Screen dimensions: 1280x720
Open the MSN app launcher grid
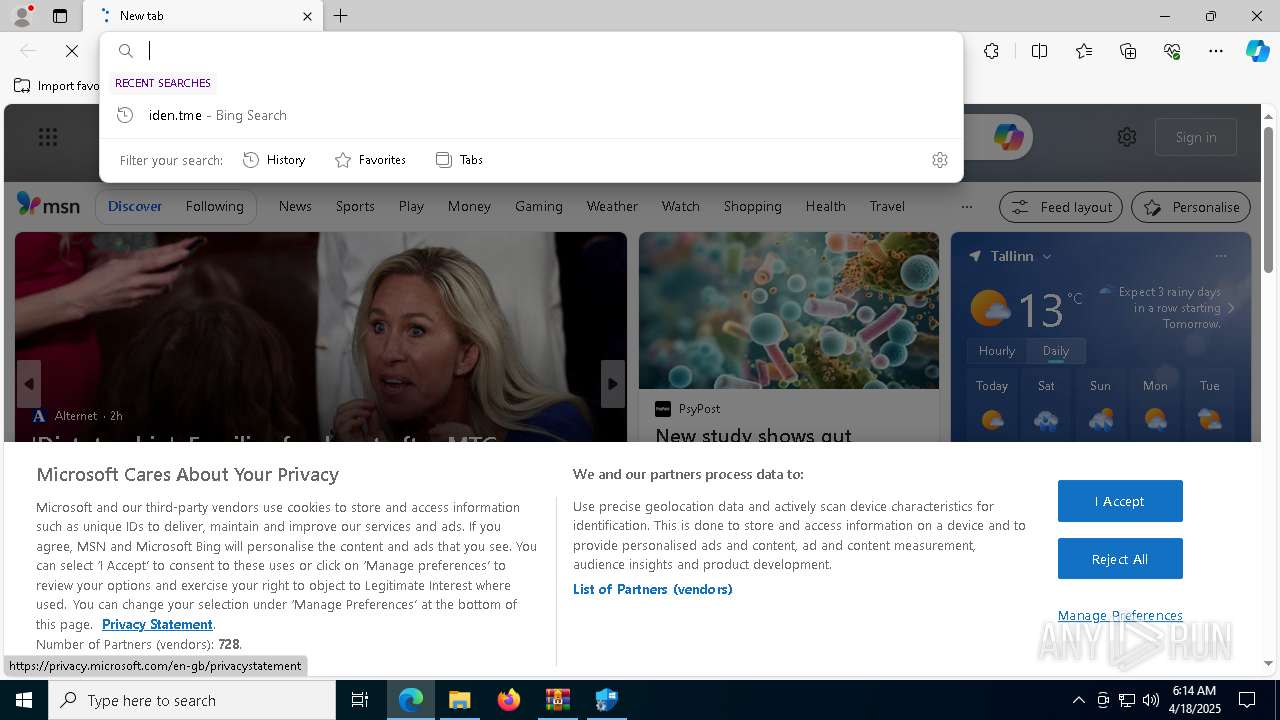pyautogui.click(x=48, y=137)
